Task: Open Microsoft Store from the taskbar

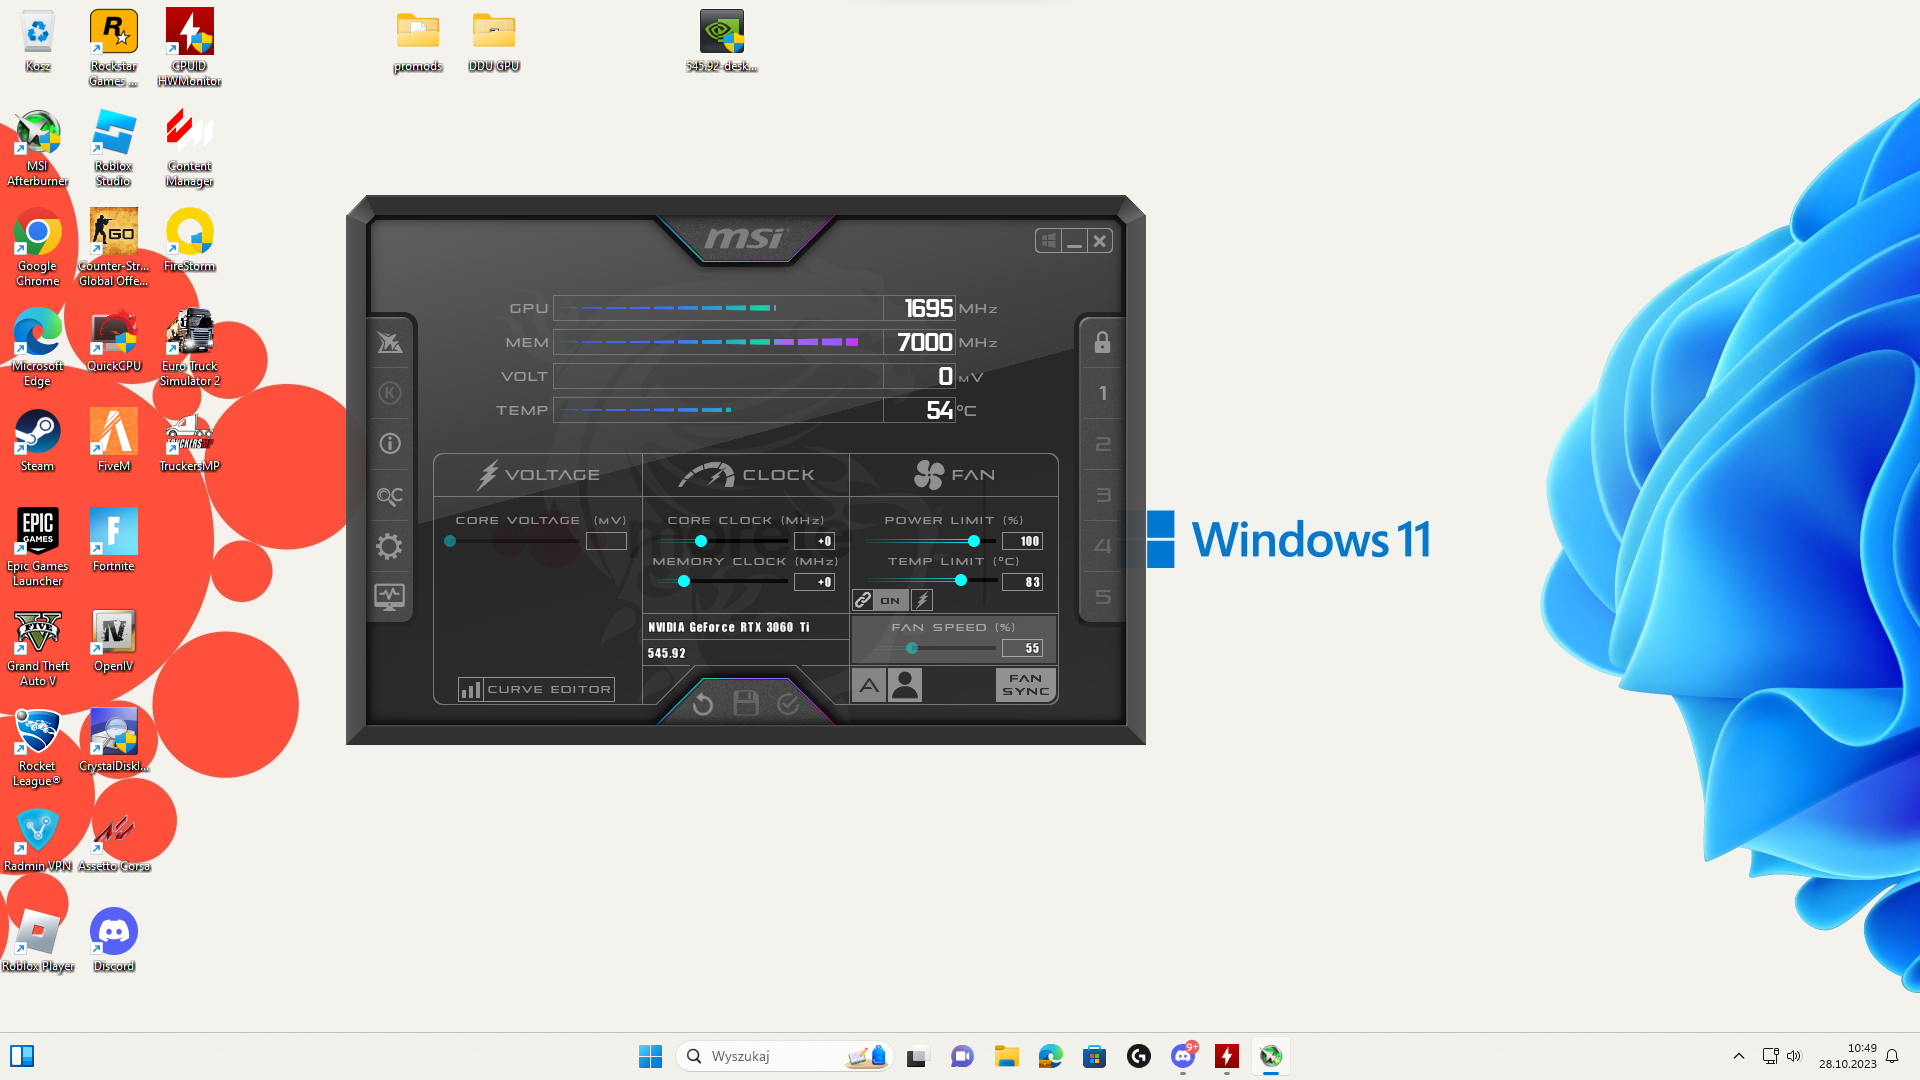Action: tap(1094, 1056)
